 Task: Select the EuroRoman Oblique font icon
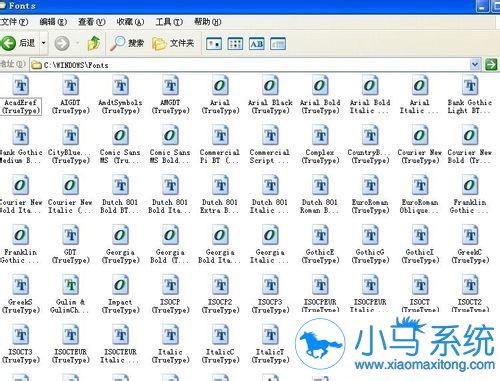[420, 185]
